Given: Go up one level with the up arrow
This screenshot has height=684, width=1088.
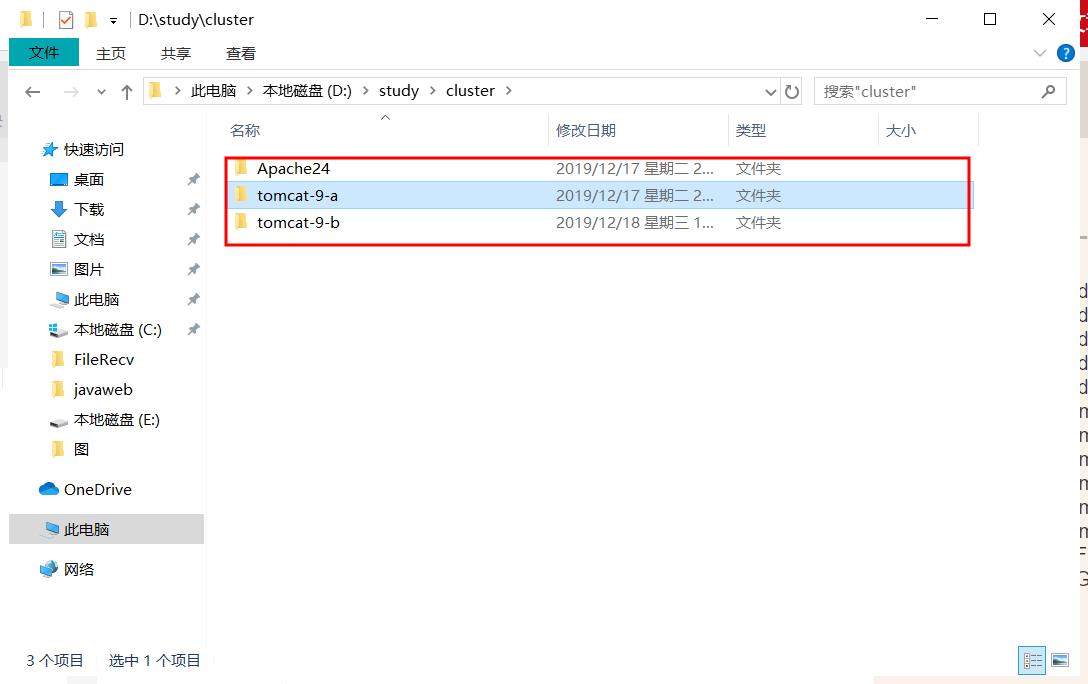Looking at the screenshot, I should click(126, 92).
